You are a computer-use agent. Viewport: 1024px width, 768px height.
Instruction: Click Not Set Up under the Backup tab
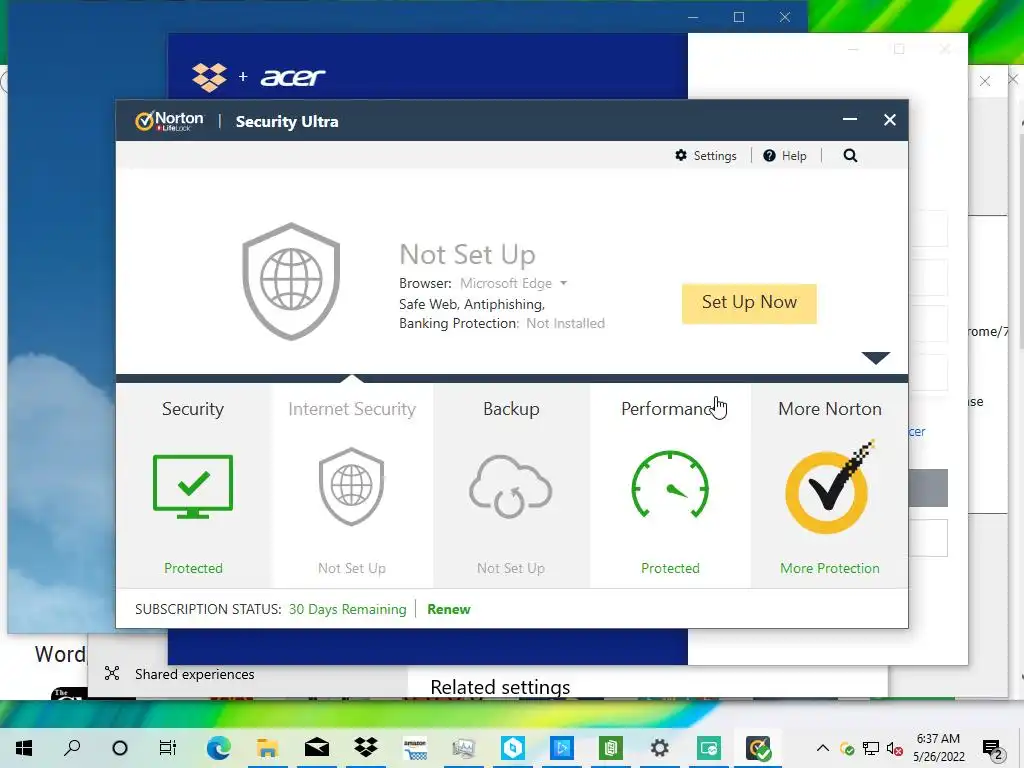pos(511,568)
